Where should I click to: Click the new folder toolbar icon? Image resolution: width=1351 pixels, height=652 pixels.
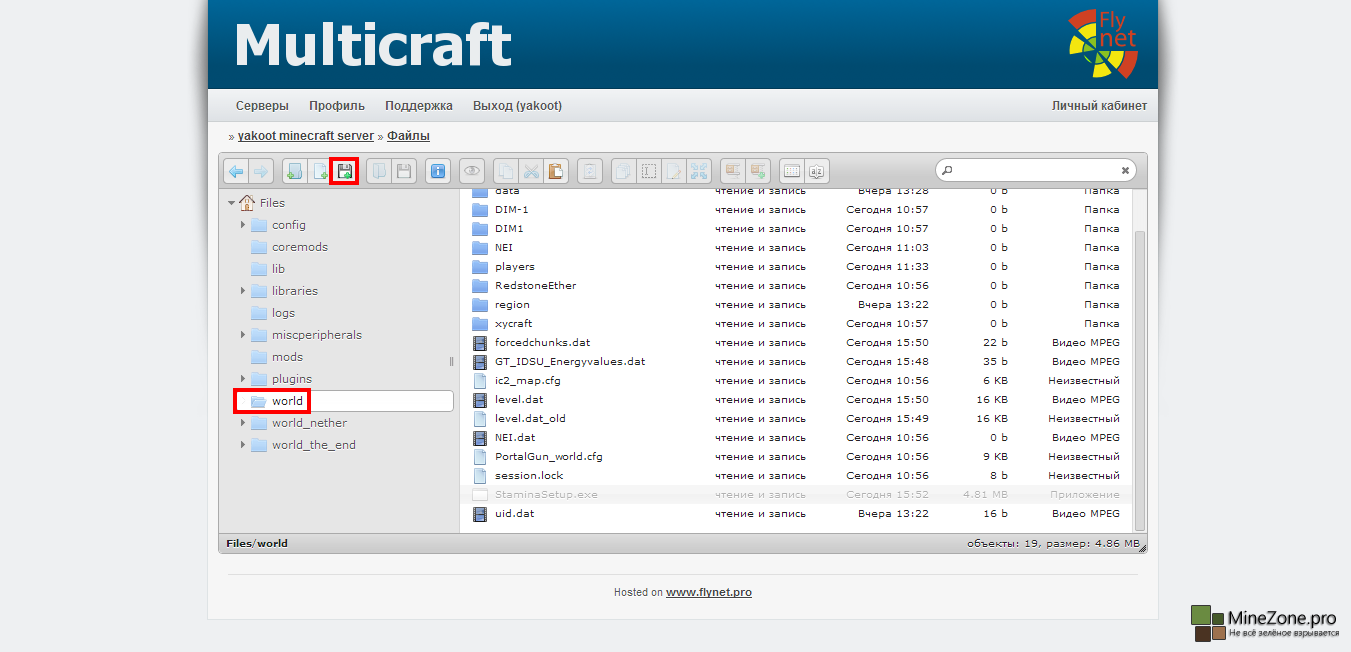click(295, 172)
